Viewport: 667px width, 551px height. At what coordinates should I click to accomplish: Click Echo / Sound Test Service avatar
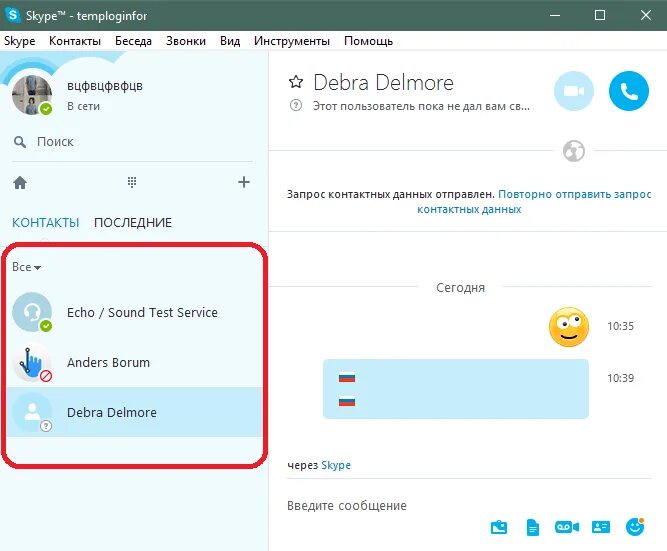pyautogui.click(x=32, y=312)
